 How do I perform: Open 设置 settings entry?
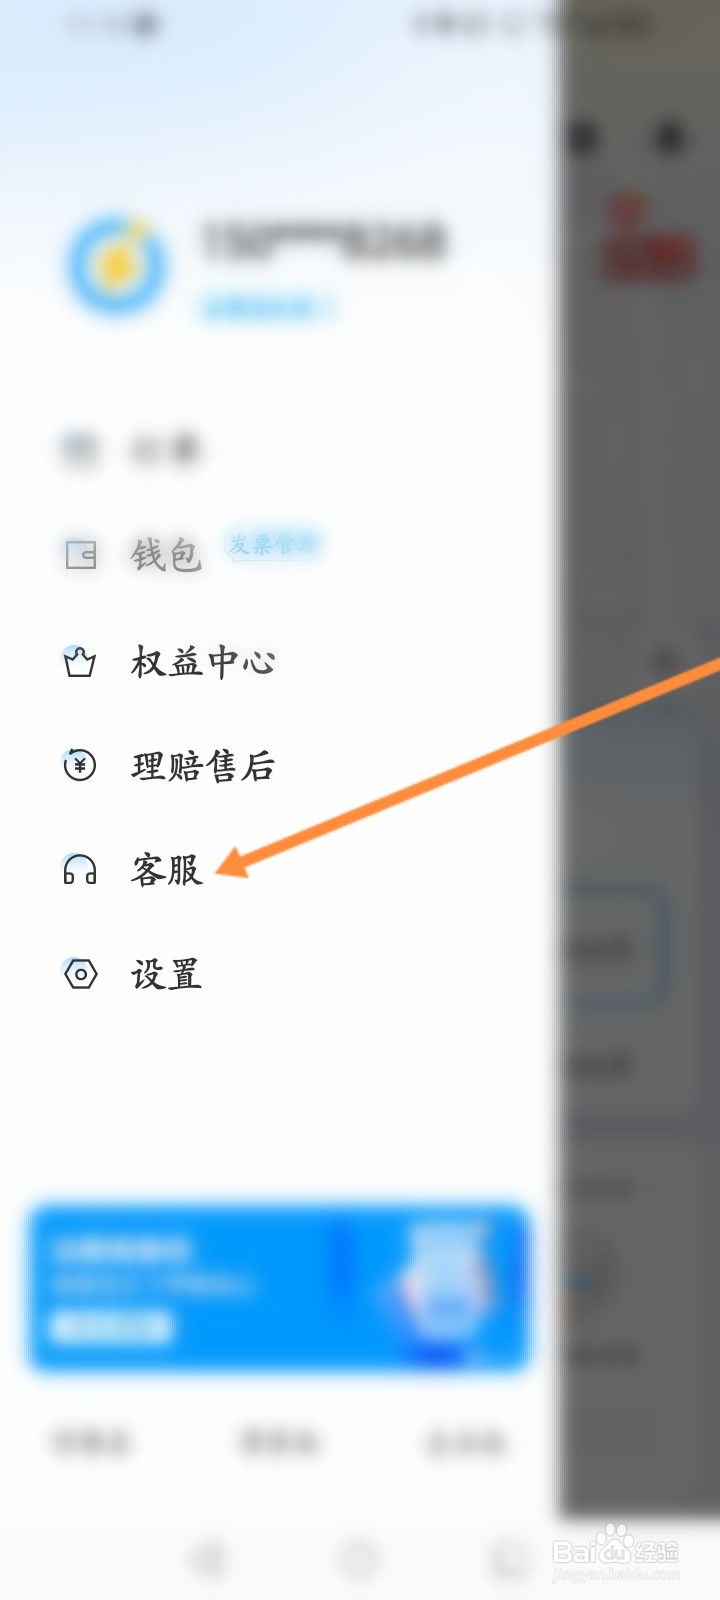click(167, 974)
